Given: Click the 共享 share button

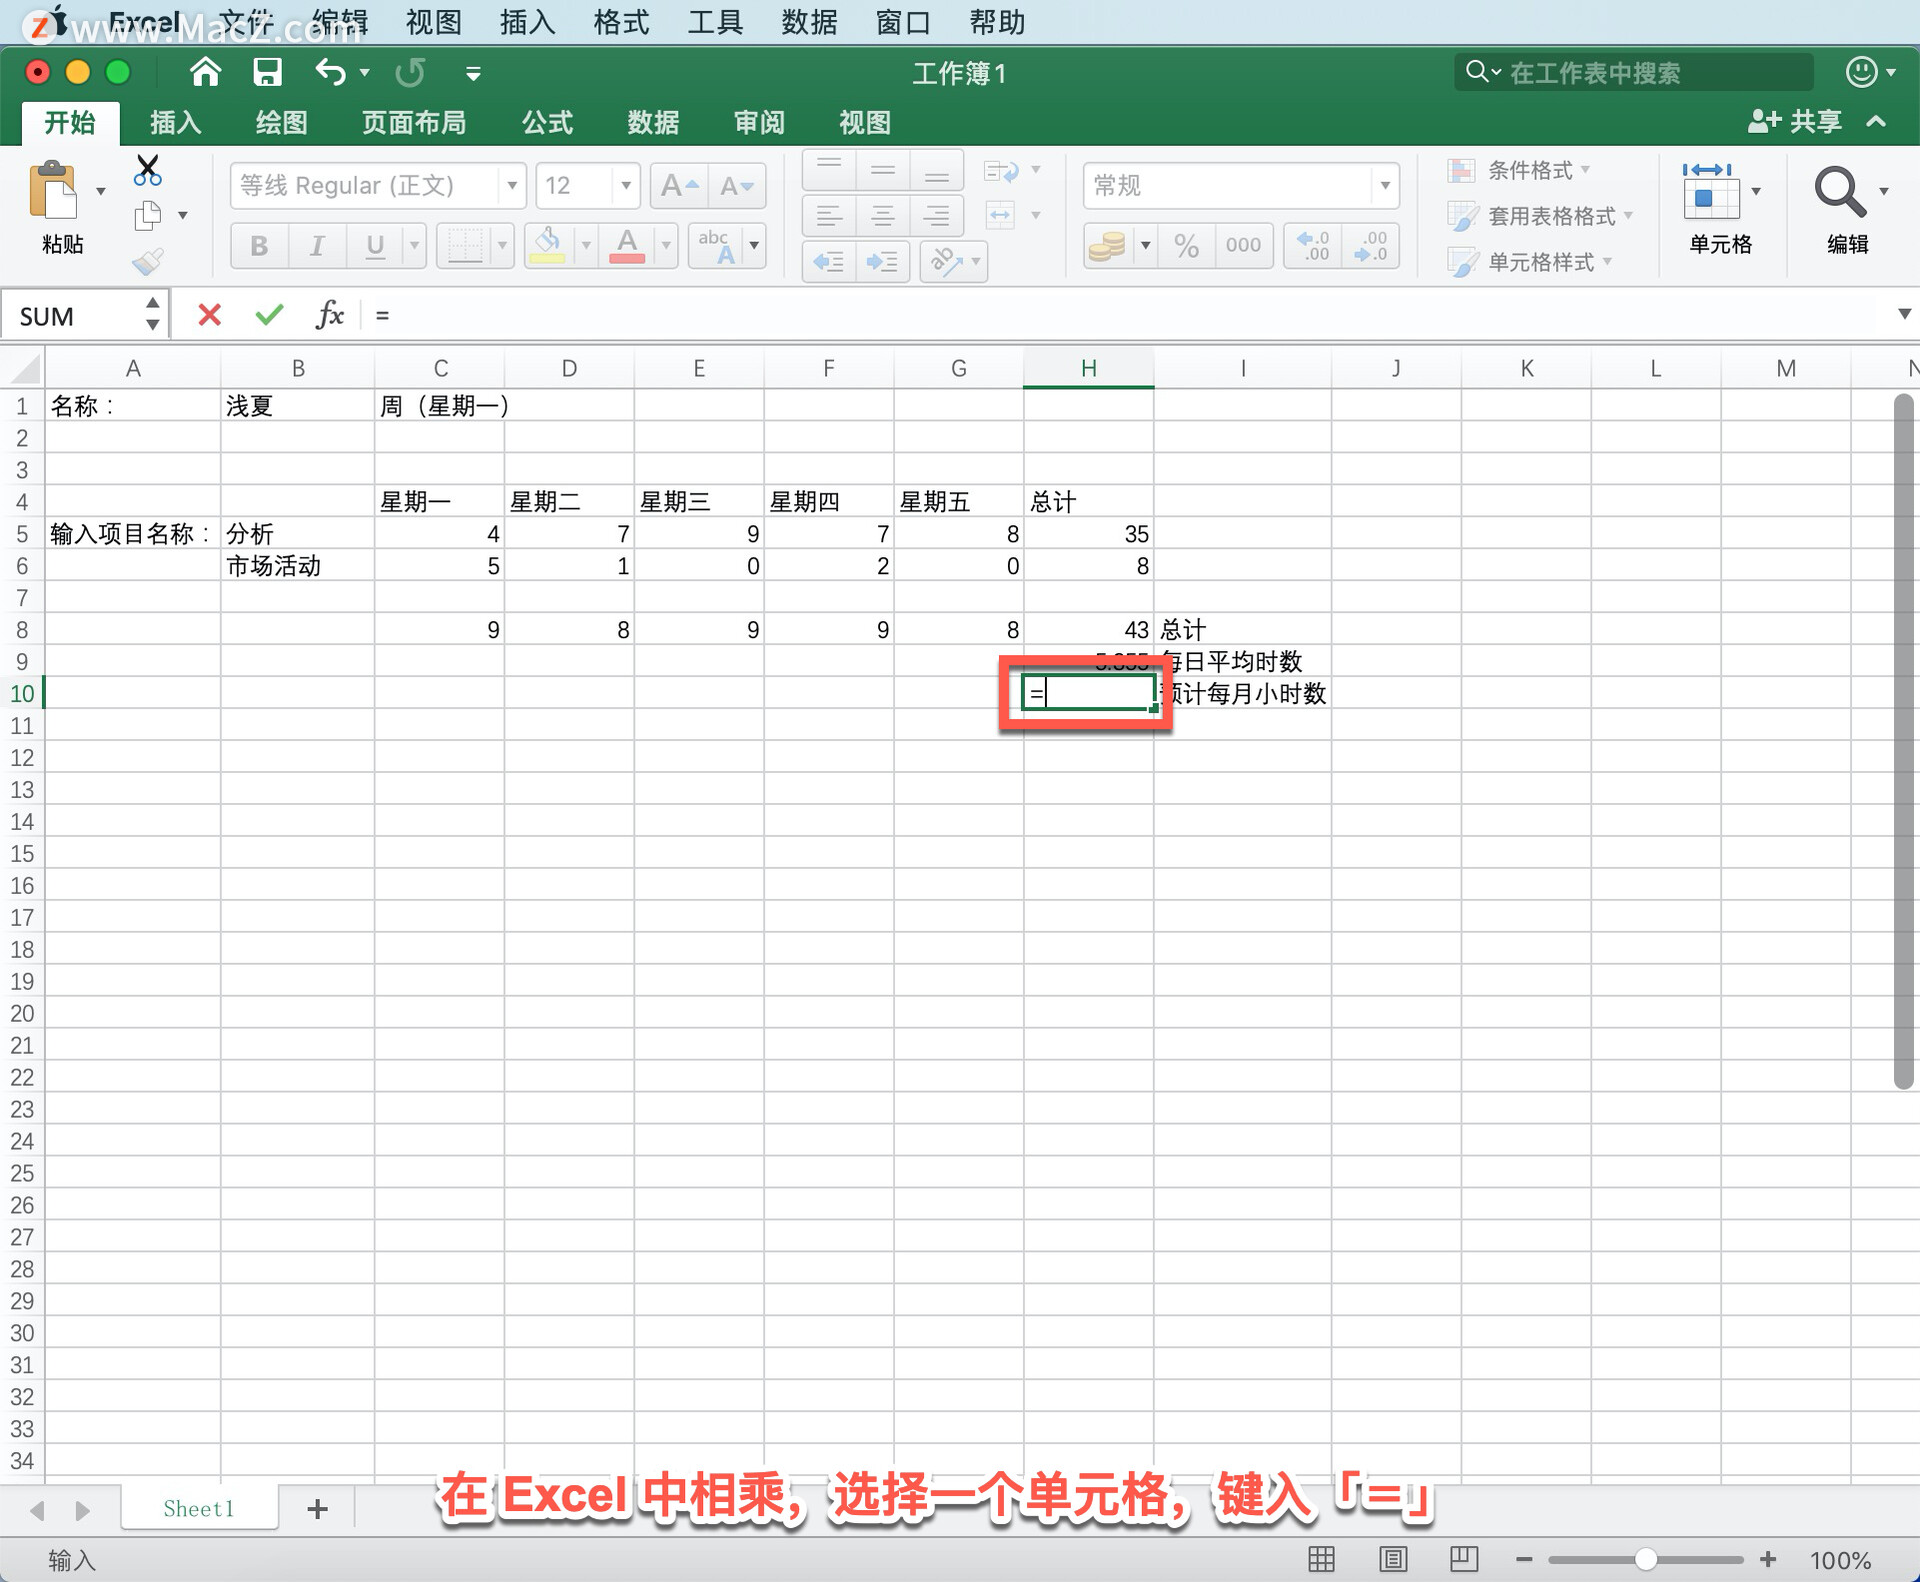Looking at the screenshot, I should (x=1796, y=122).
